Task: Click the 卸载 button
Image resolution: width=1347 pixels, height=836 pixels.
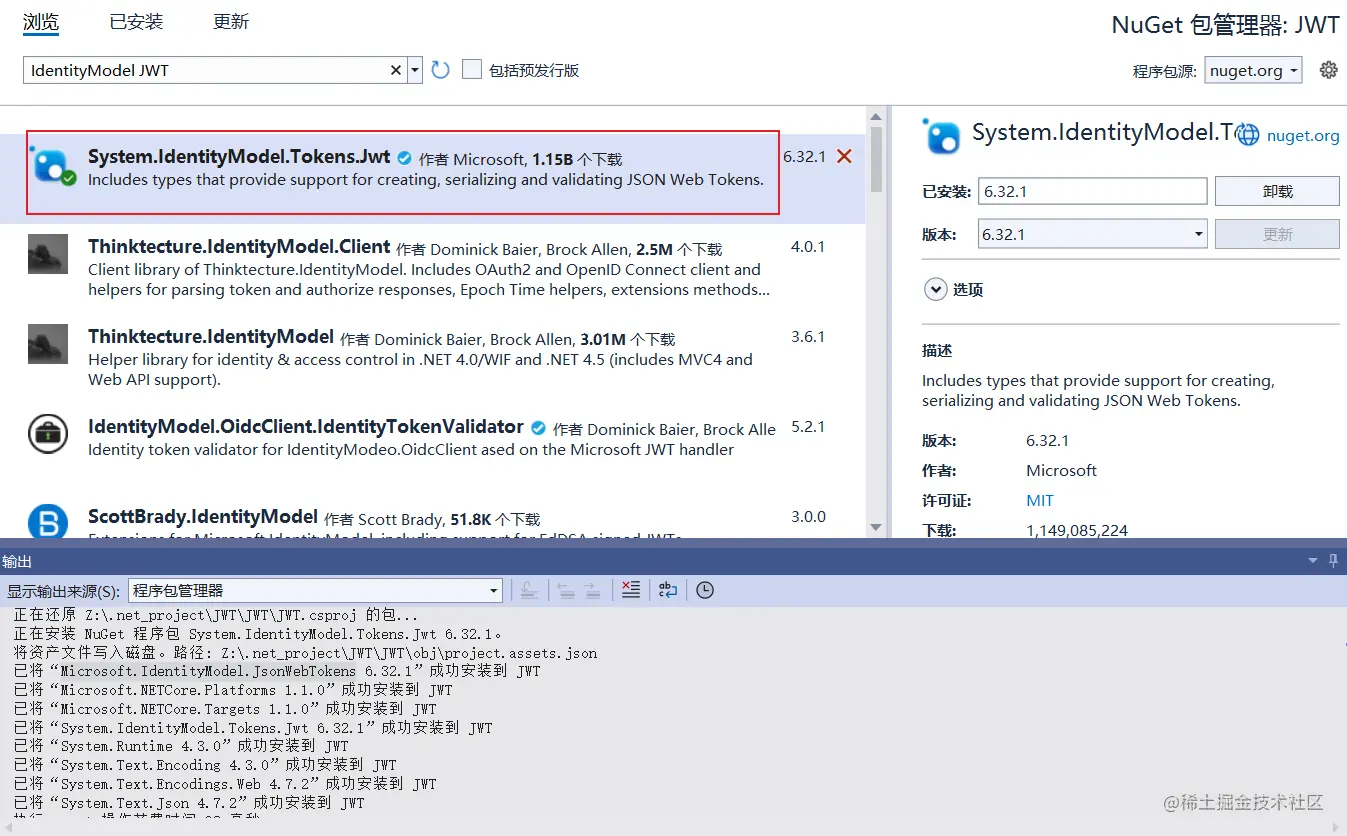Action: point(1277,191)
